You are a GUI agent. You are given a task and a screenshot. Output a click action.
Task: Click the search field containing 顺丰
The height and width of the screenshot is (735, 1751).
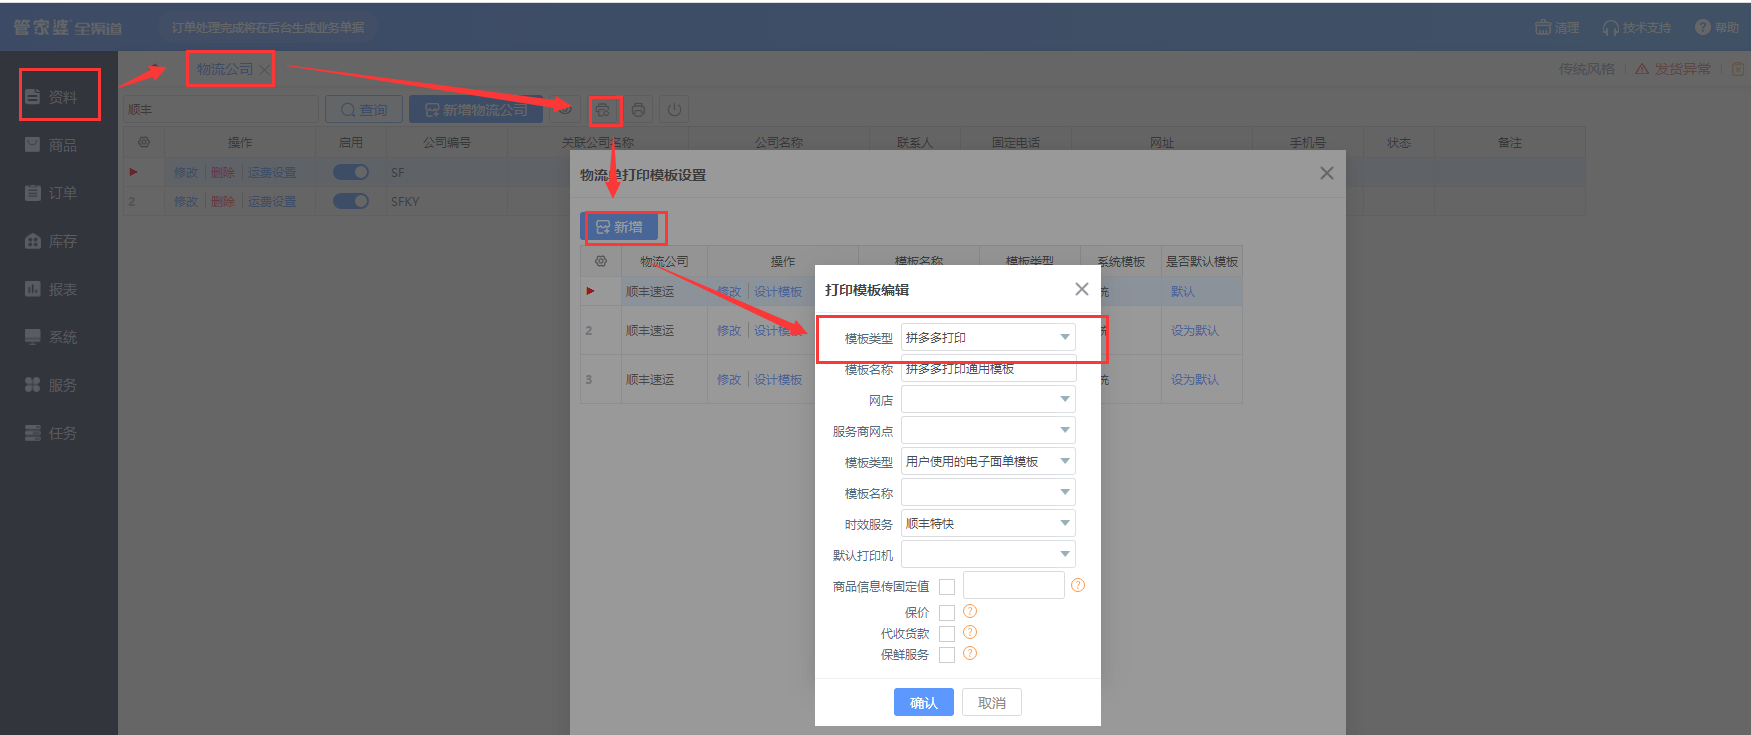pyautogui.click(x=220, y=110)
